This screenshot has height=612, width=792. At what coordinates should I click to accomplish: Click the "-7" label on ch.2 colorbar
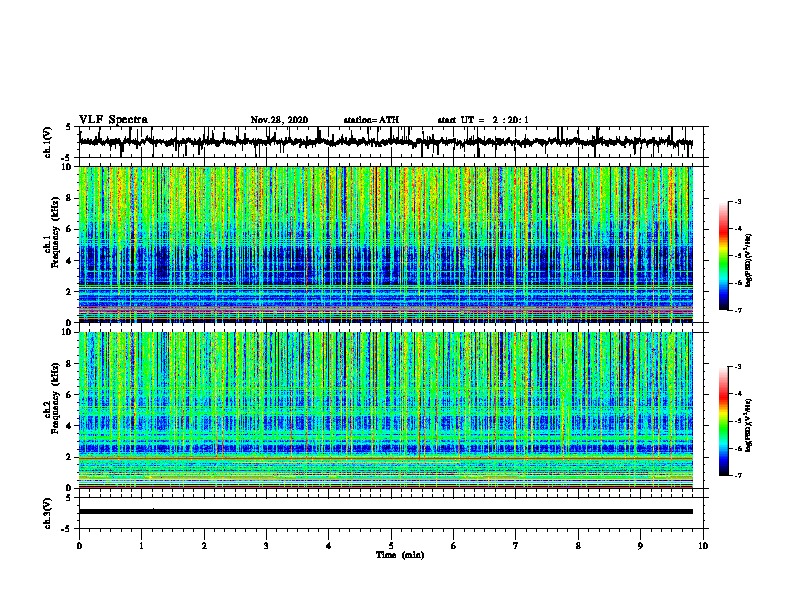coord(738,475)
